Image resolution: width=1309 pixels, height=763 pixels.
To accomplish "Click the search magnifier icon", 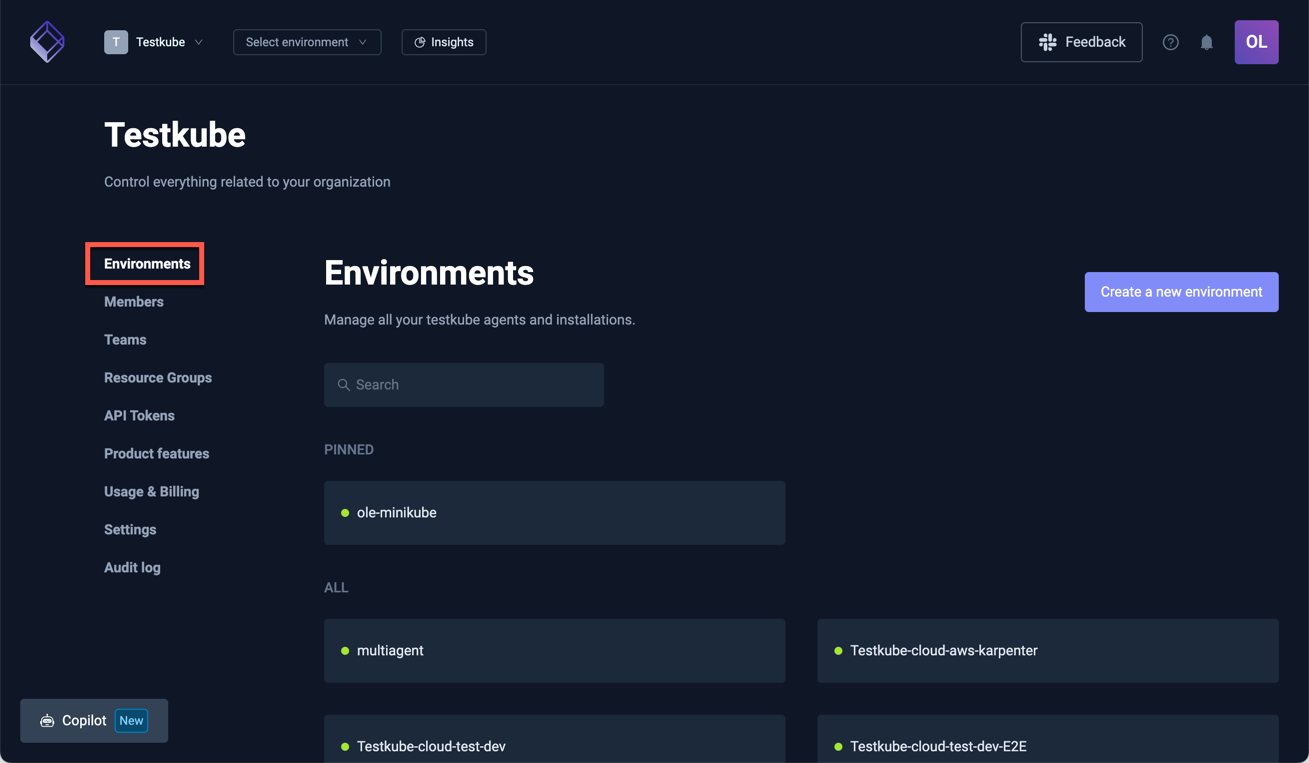I will [x=343, y=384].
